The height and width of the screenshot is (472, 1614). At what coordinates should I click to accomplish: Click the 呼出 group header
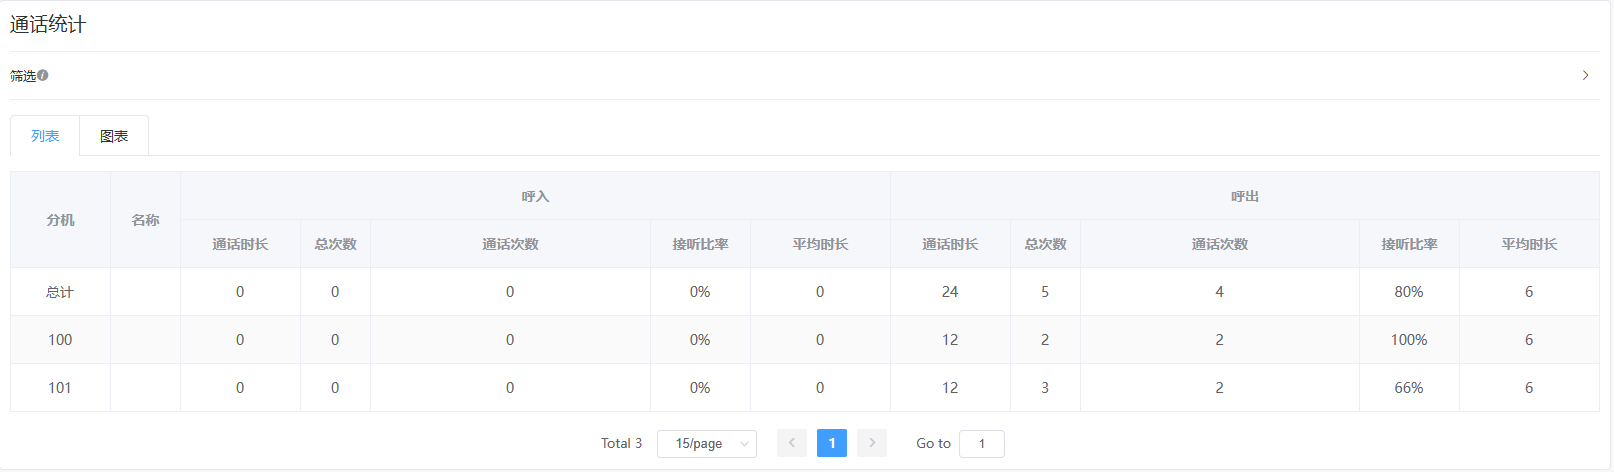1244,196
